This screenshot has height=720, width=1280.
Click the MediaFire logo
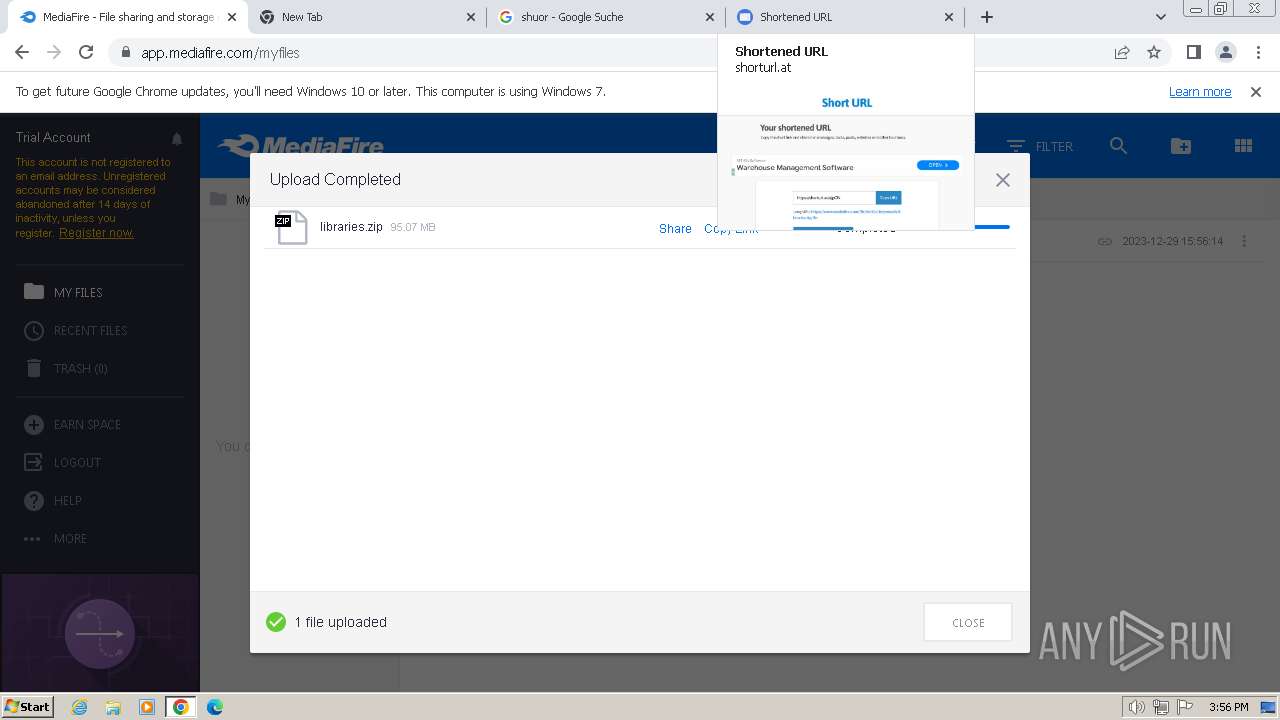coord(300,146)
